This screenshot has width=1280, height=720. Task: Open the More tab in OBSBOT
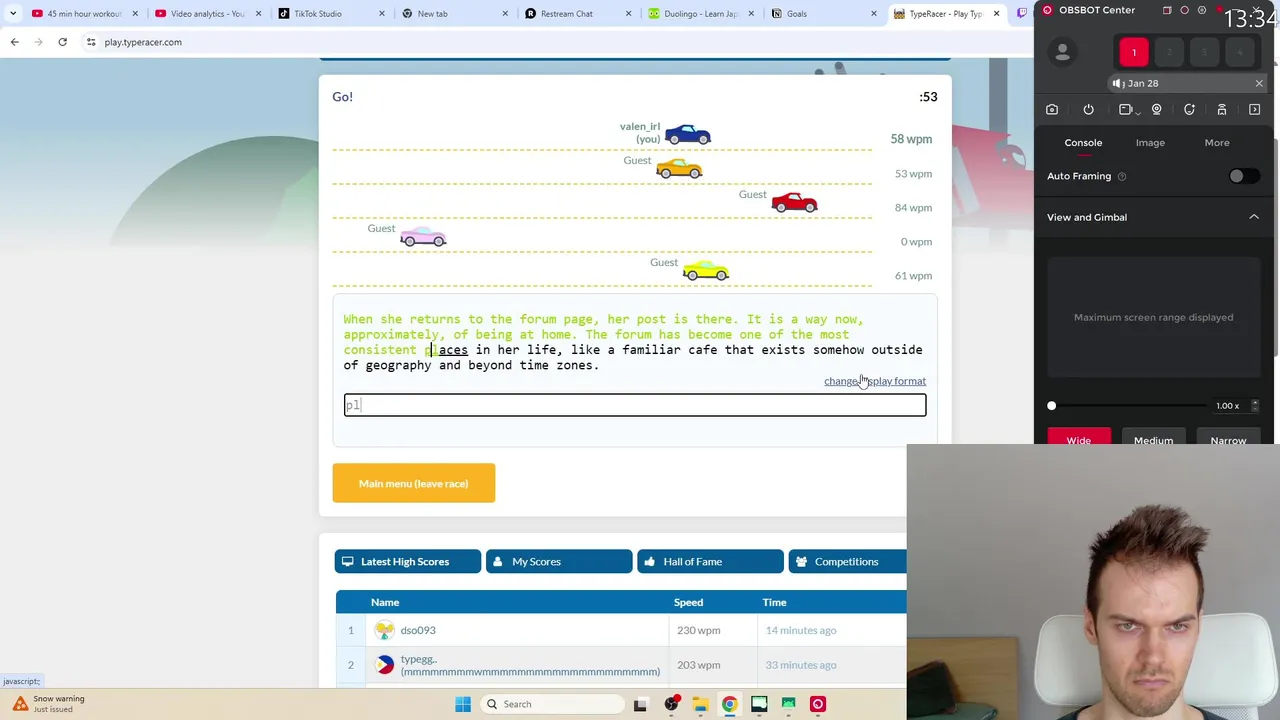click(1217, 143)
